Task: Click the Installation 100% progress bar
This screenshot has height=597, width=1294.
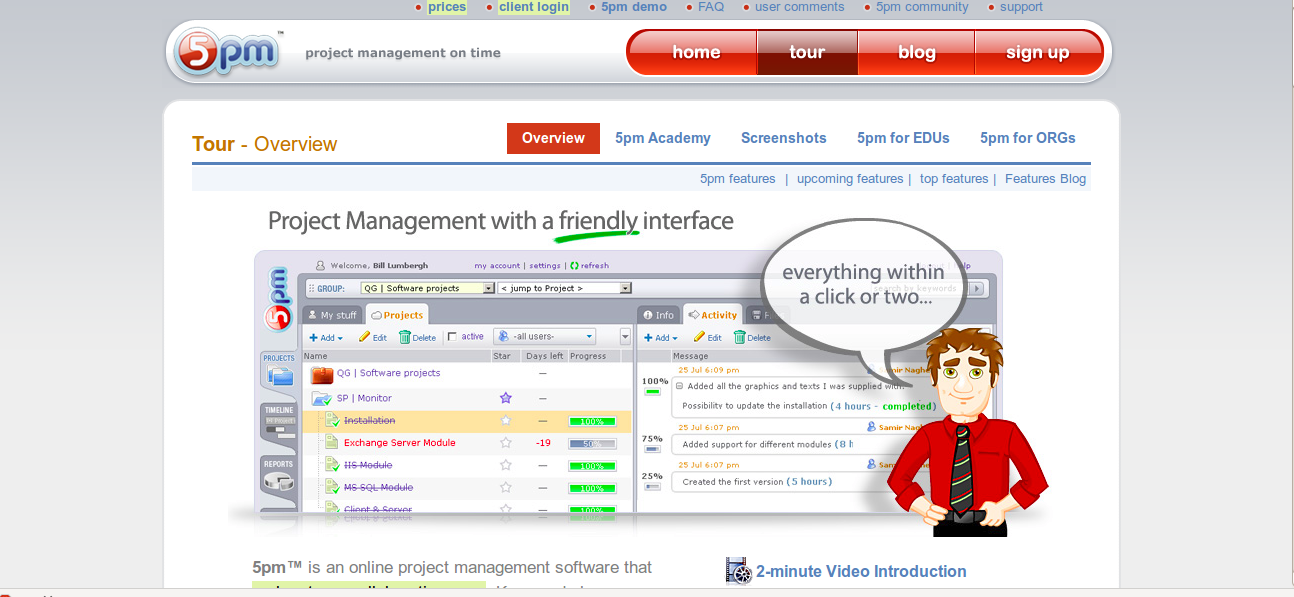Action: (x=592, y=421)
